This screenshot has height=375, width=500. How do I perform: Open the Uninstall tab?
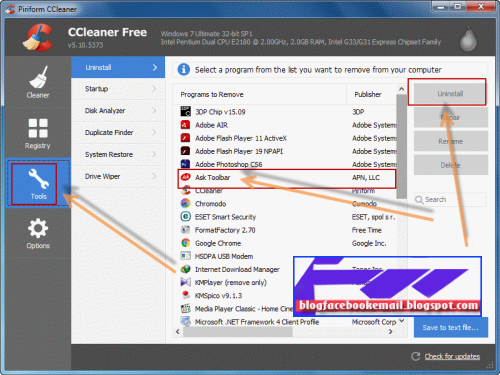(x=118, y=67)
